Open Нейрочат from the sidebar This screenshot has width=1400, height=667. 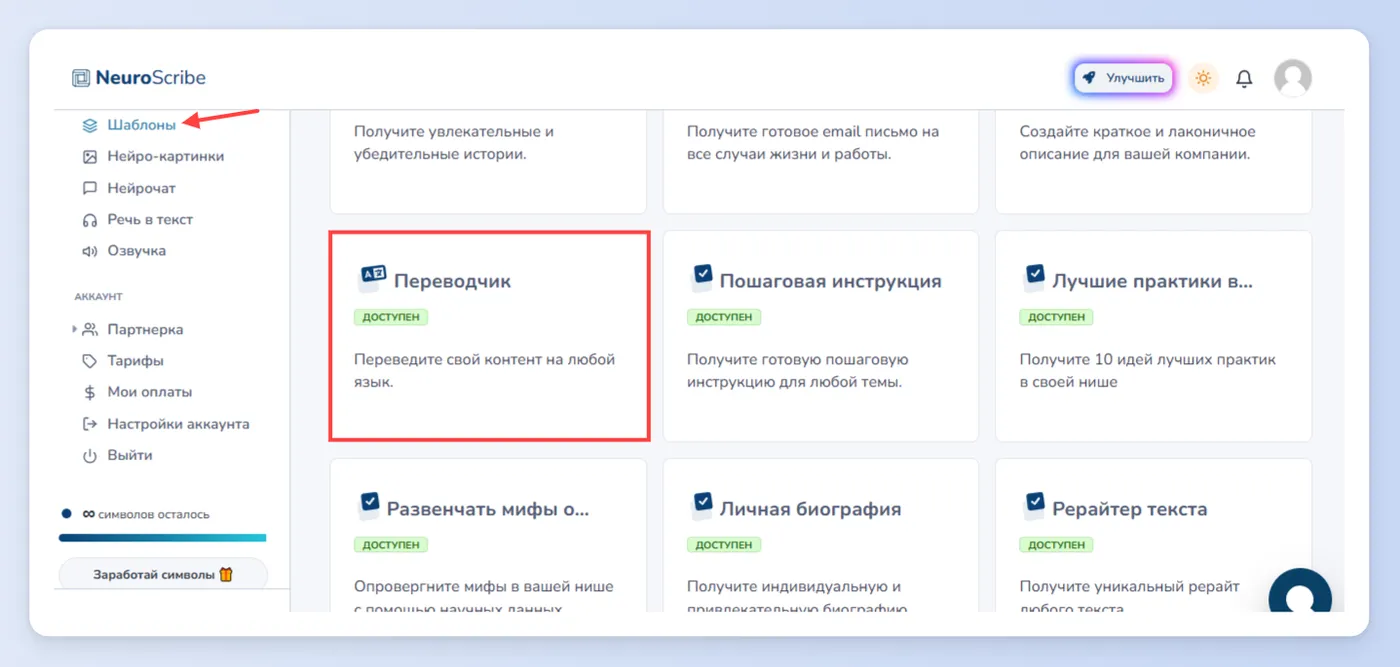point(142,188)
